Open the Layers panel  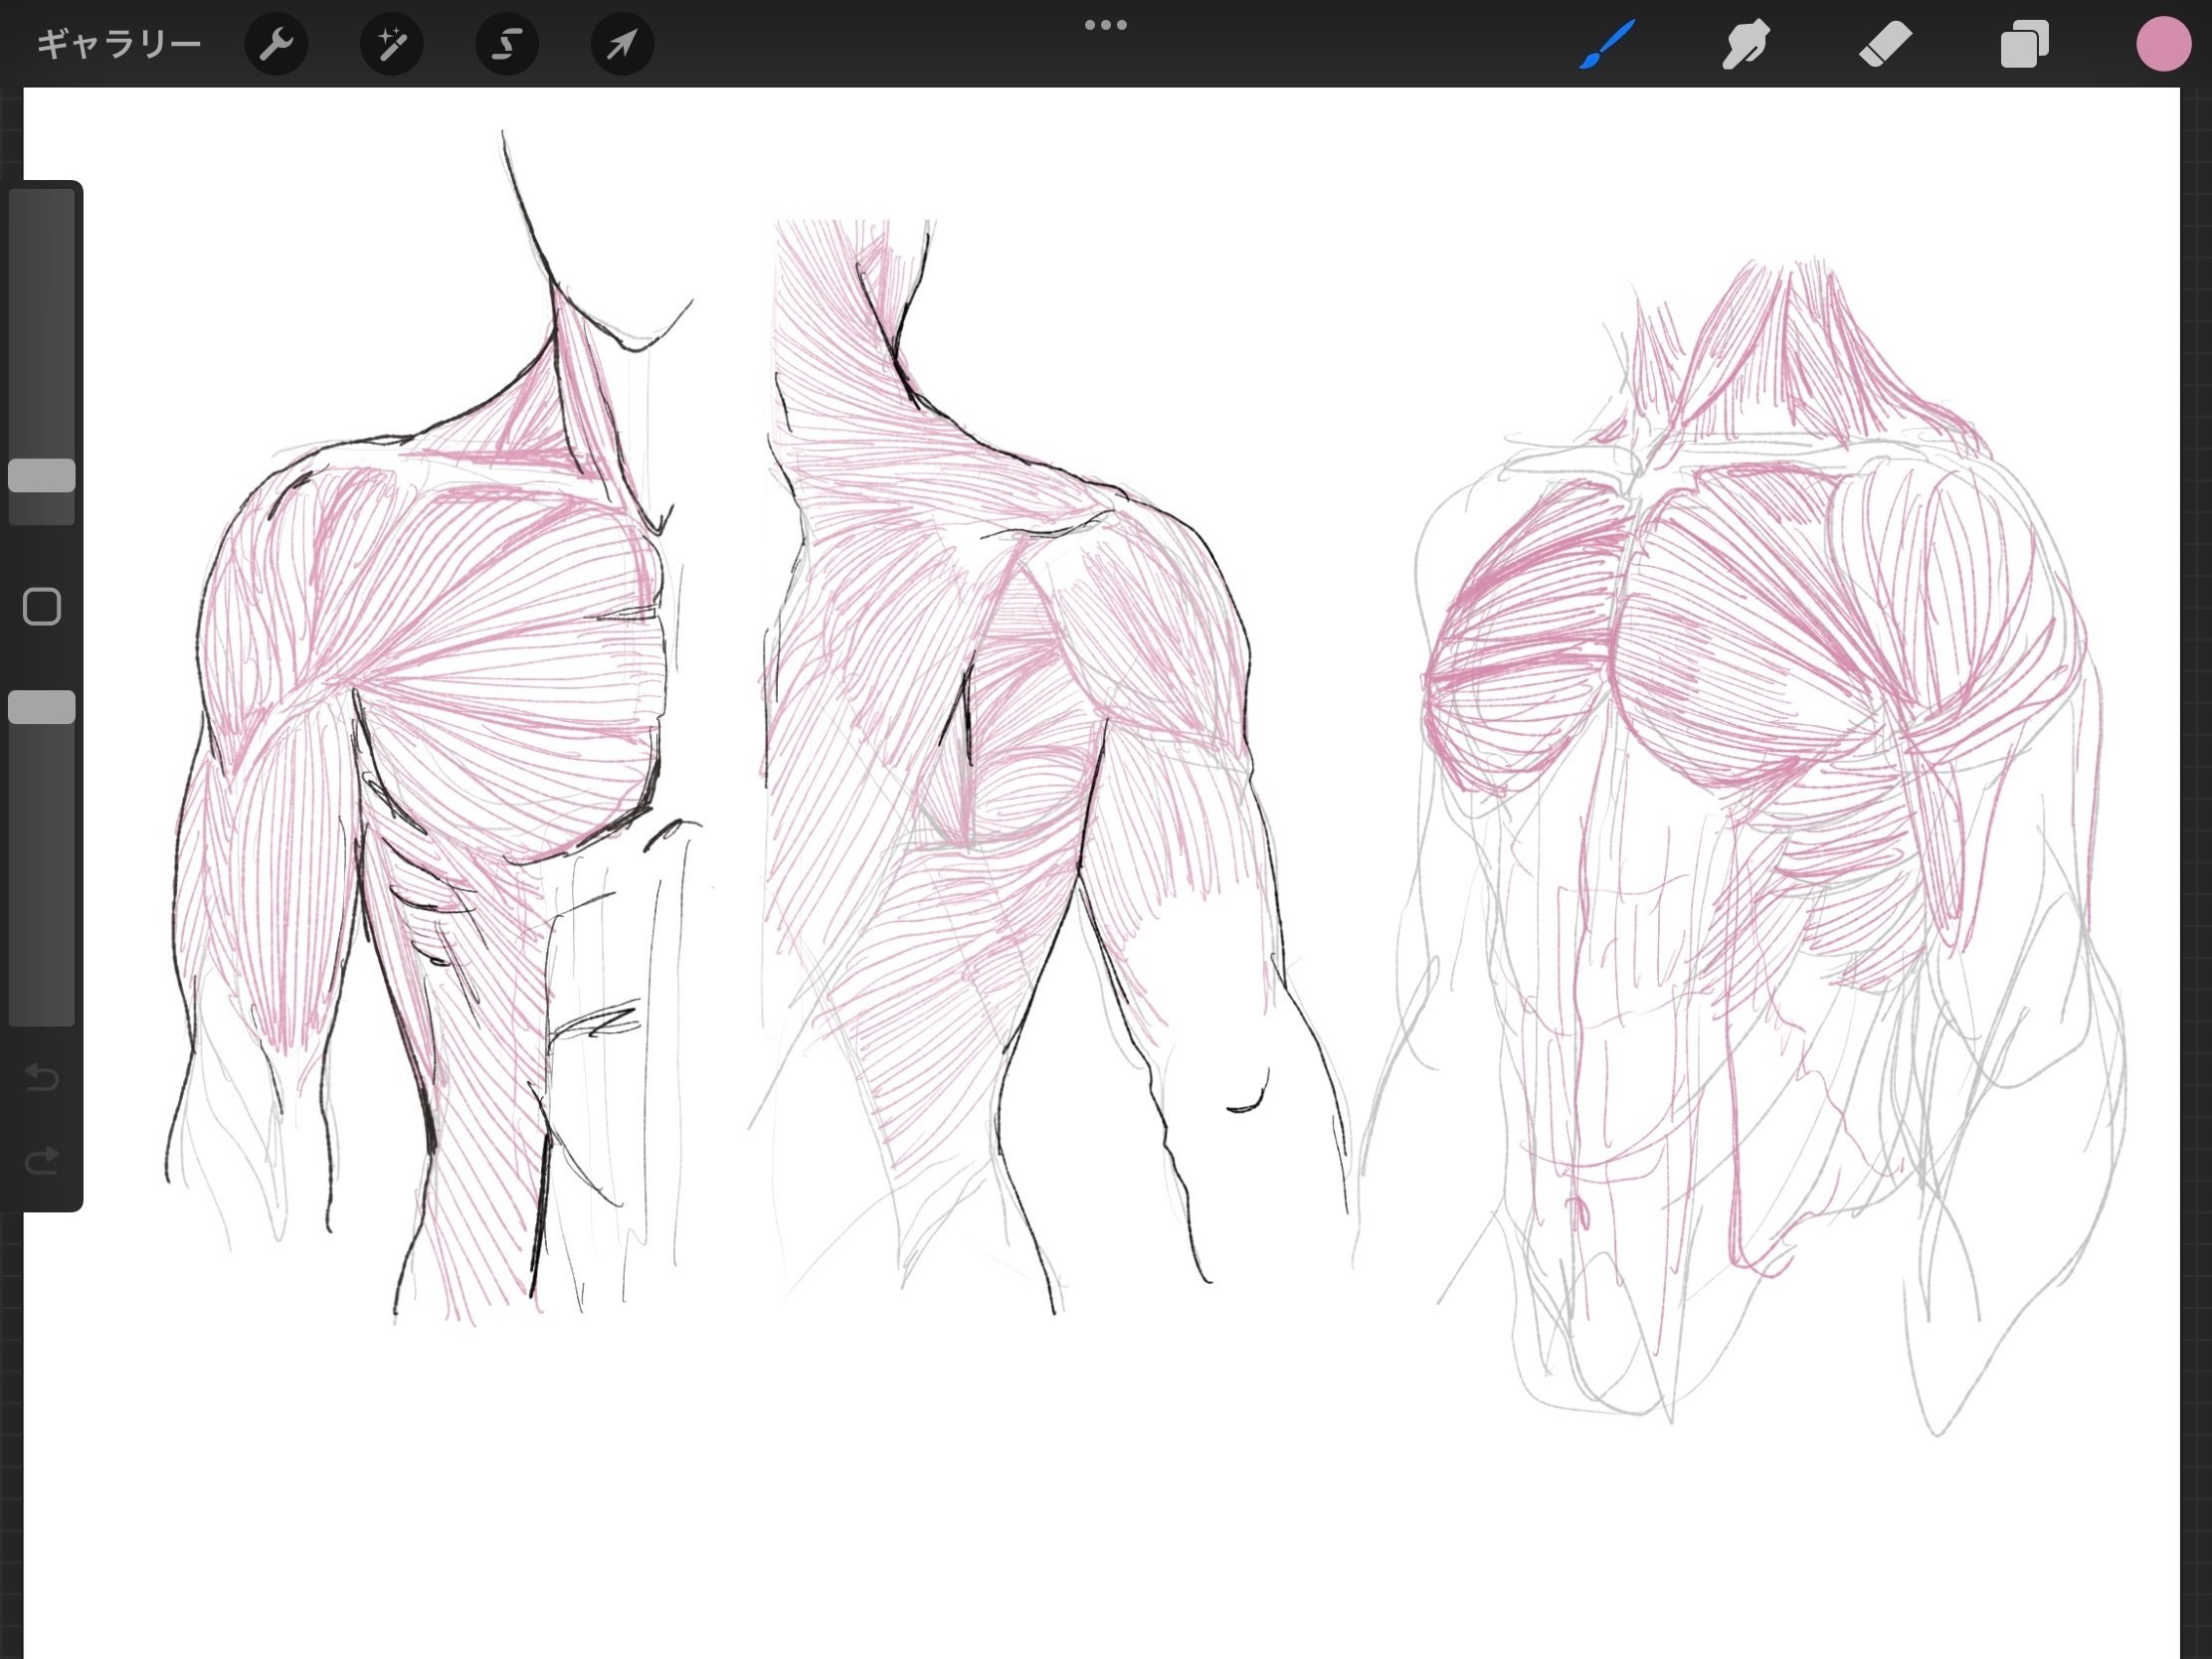tap(2024, 44)
